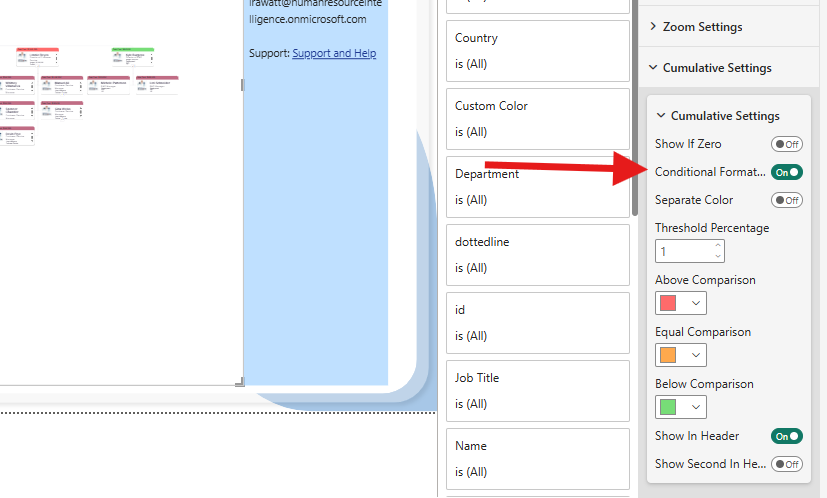Viewport: 827px width, 498px height.
Task: Open the Above Comparison color dropdown arrow
Action: [x=696, y=303]
